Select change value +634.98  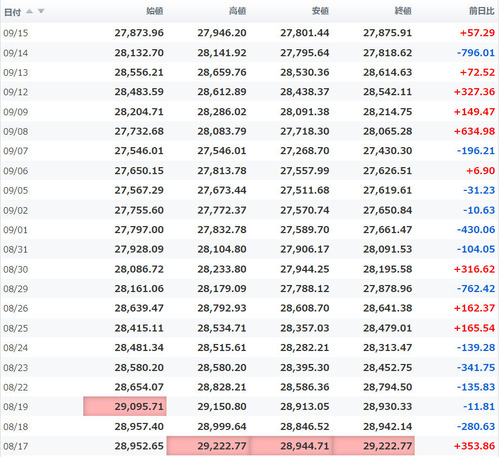click(x=475, y=131)
